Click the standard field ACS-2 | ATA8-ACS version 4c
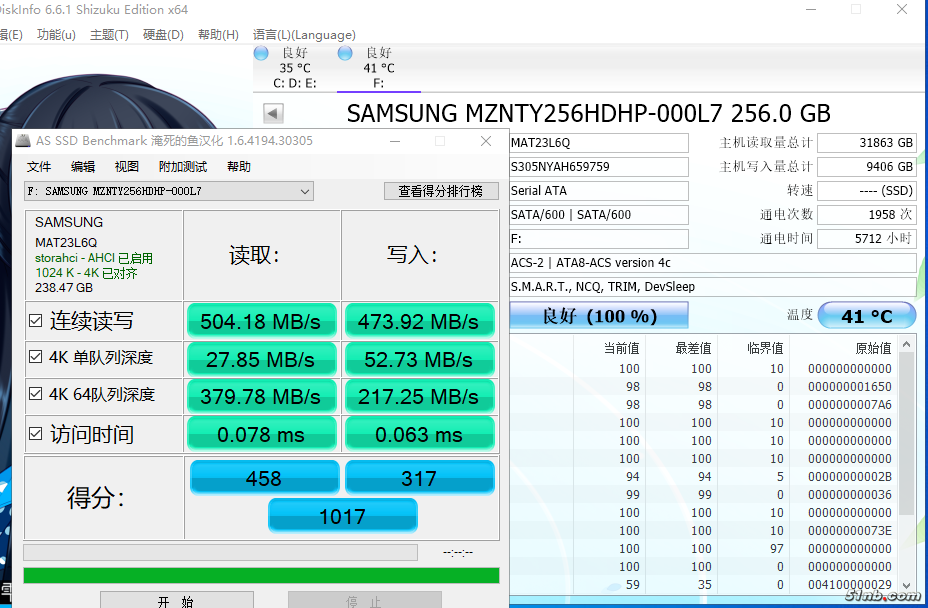The image size is (928, 608). 713,262
